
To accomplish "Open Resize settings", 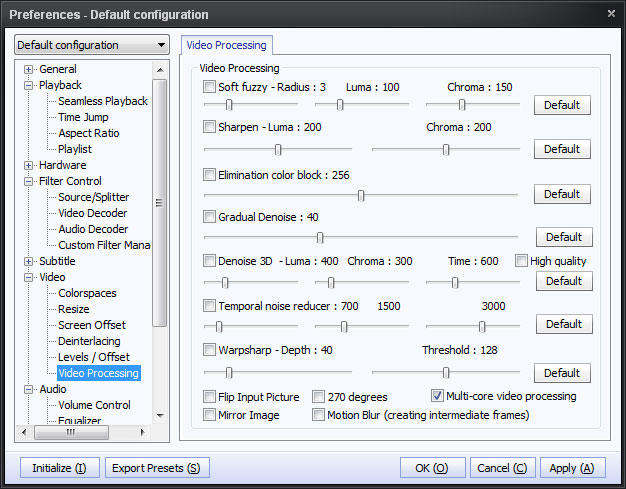I will [x=73, y=309].
